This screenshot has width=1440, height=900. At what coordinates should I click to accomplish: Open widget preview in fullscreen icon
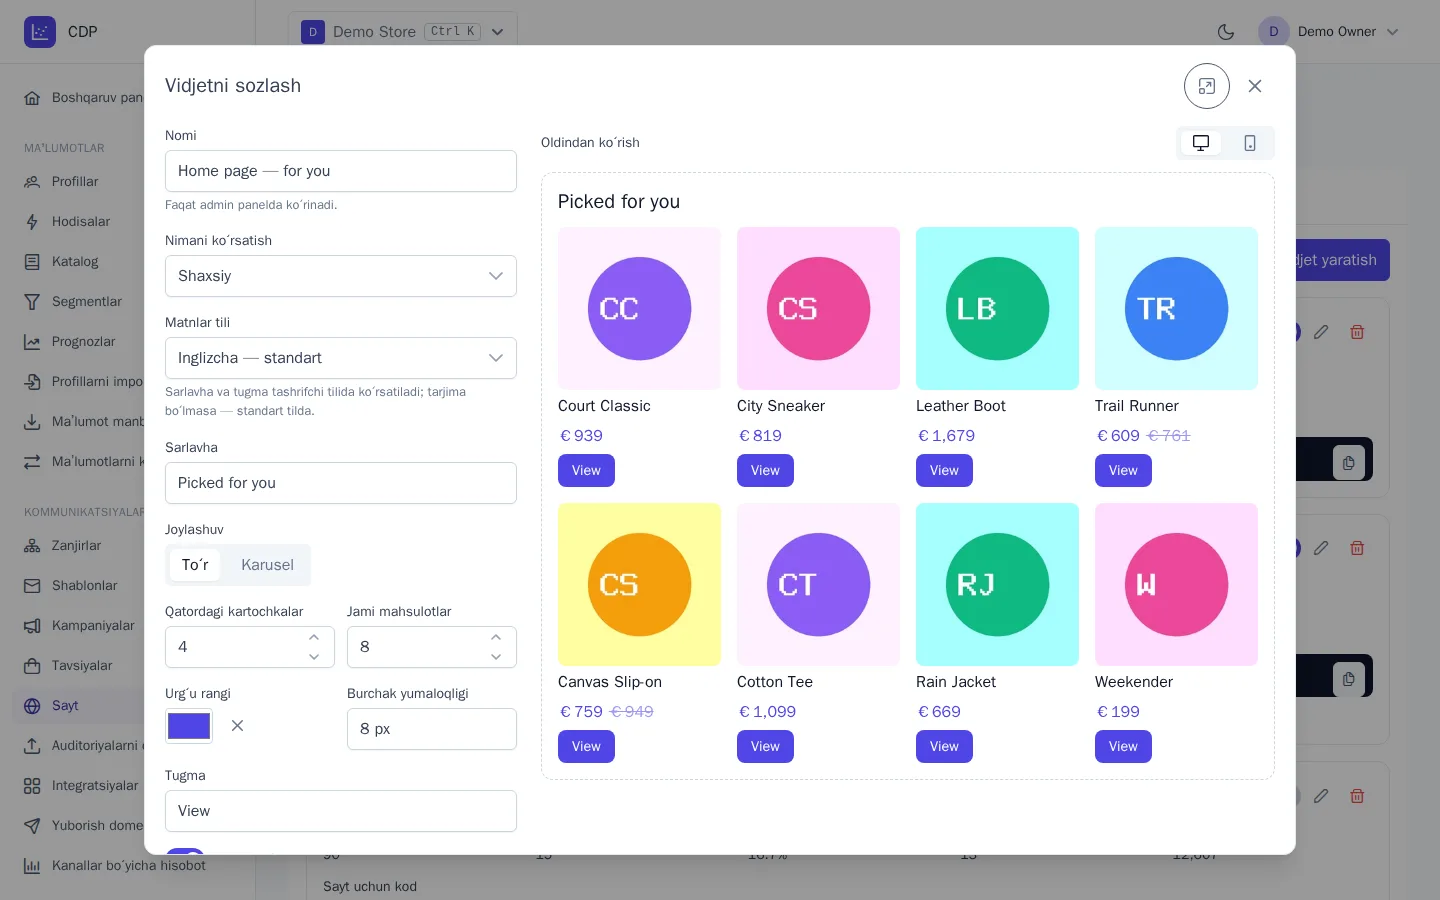pos(1207,86)
